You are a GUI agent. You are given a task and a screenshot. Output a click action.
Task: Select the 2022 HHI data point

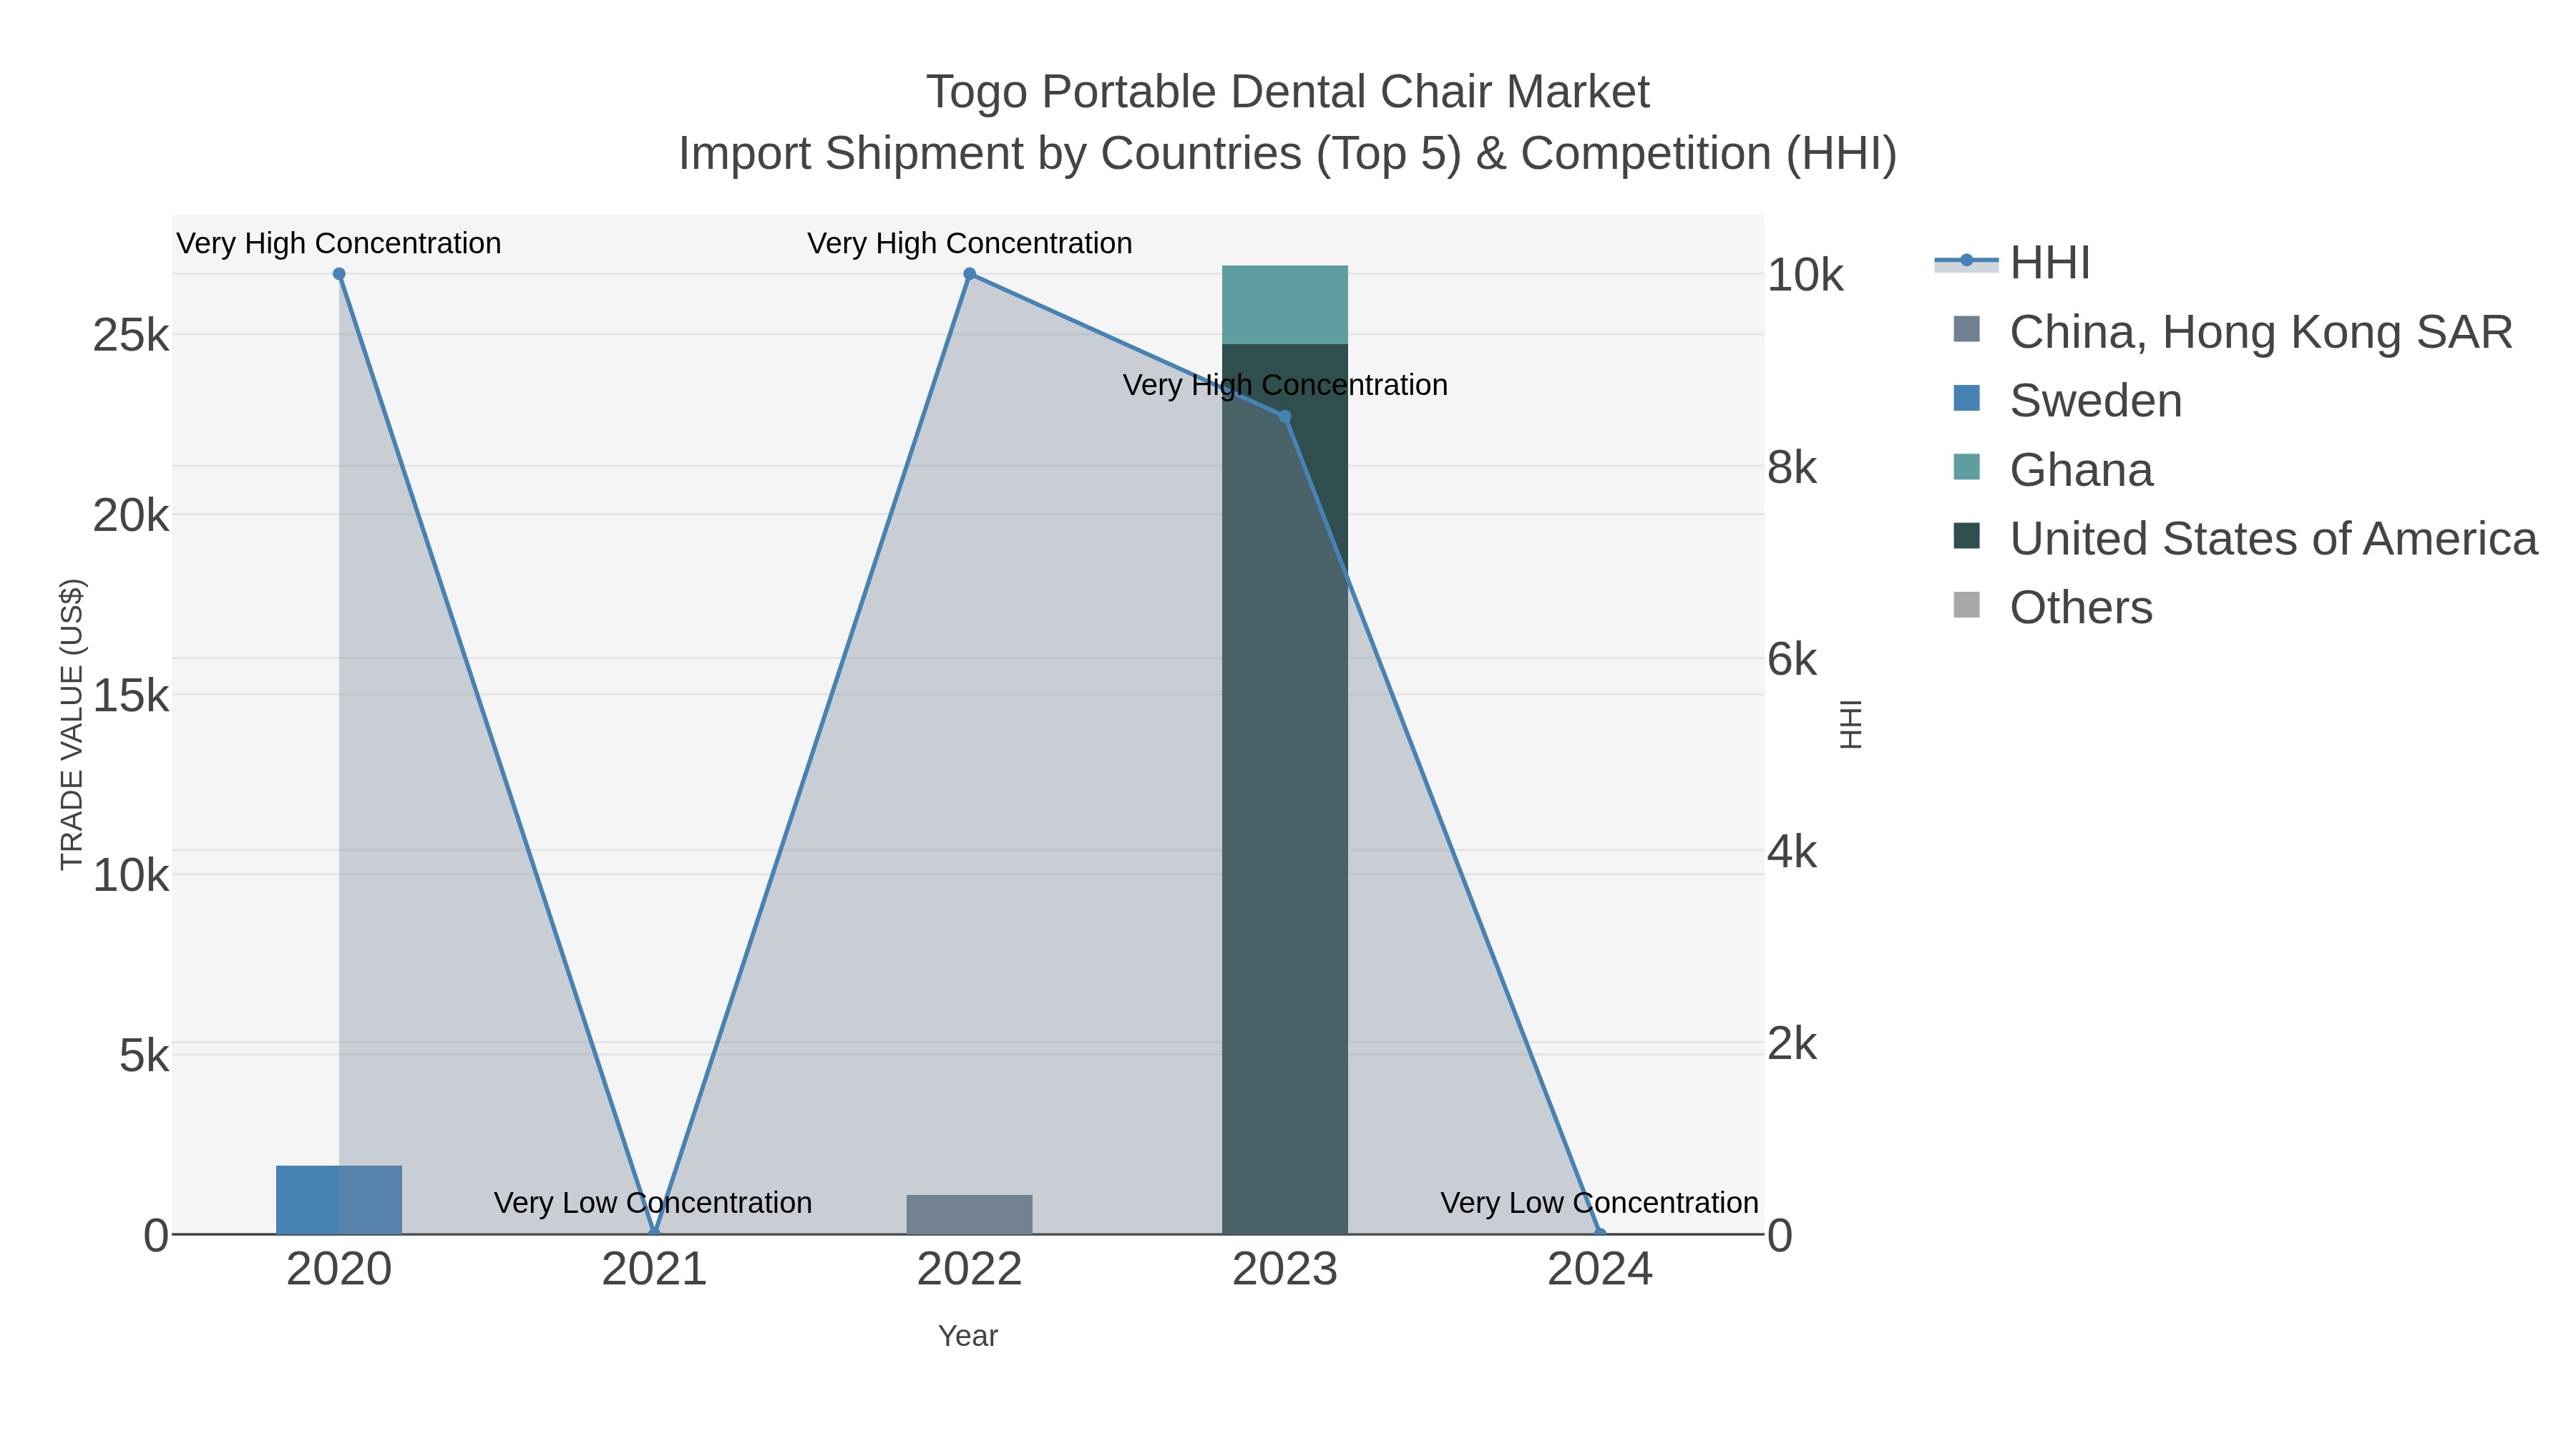click(969, 274)
